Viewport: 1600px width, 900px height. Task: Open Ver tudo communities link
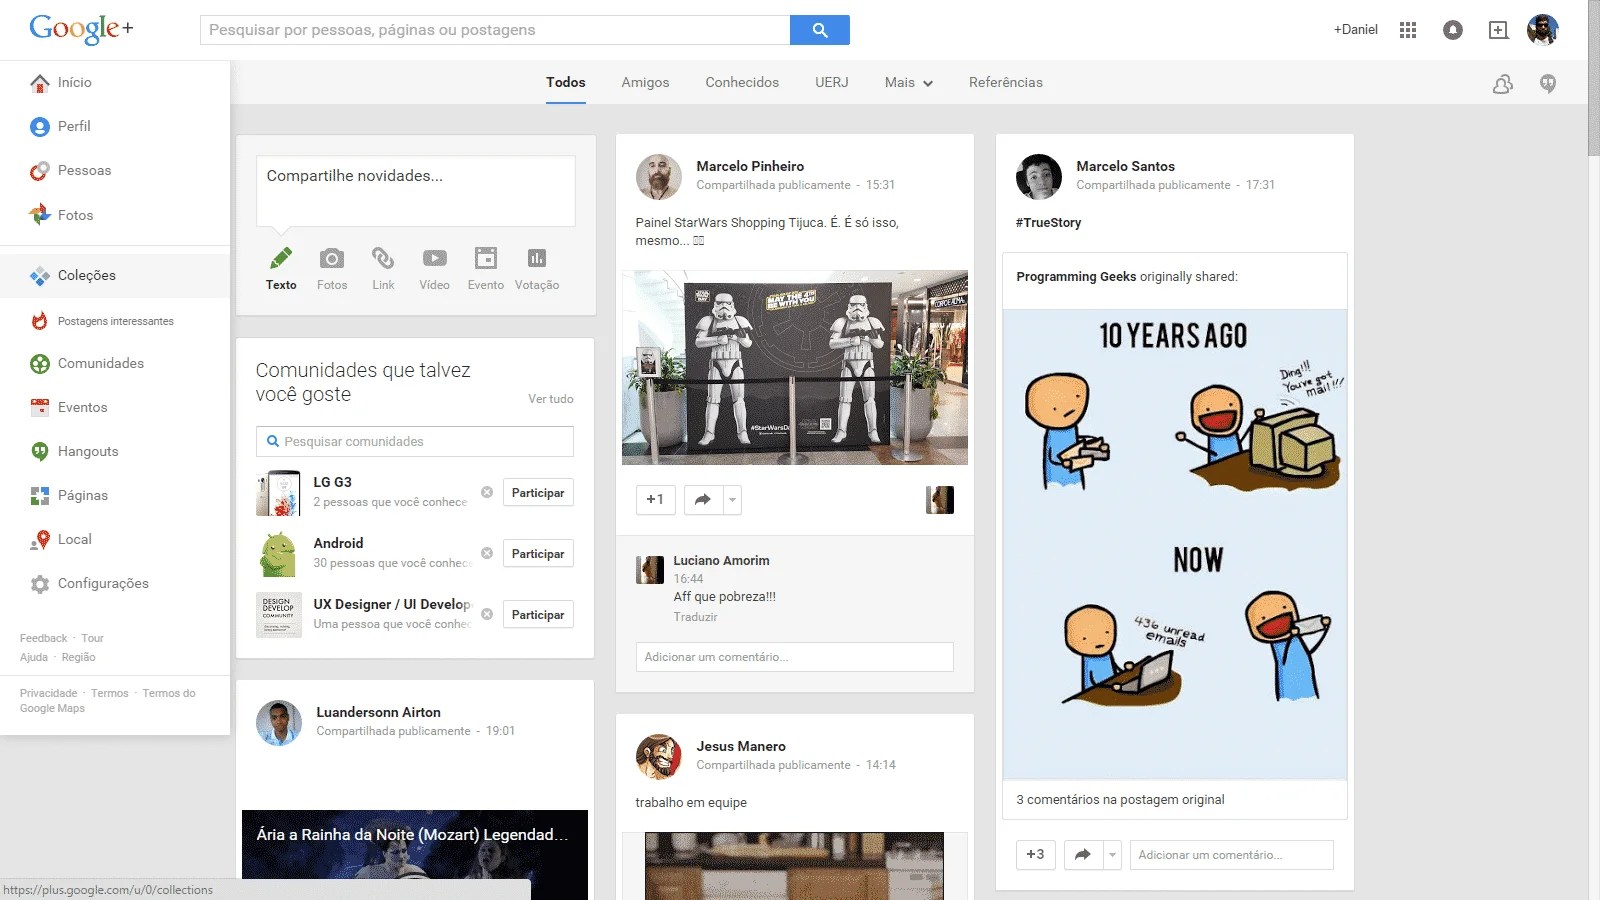[x=551, y=399]
